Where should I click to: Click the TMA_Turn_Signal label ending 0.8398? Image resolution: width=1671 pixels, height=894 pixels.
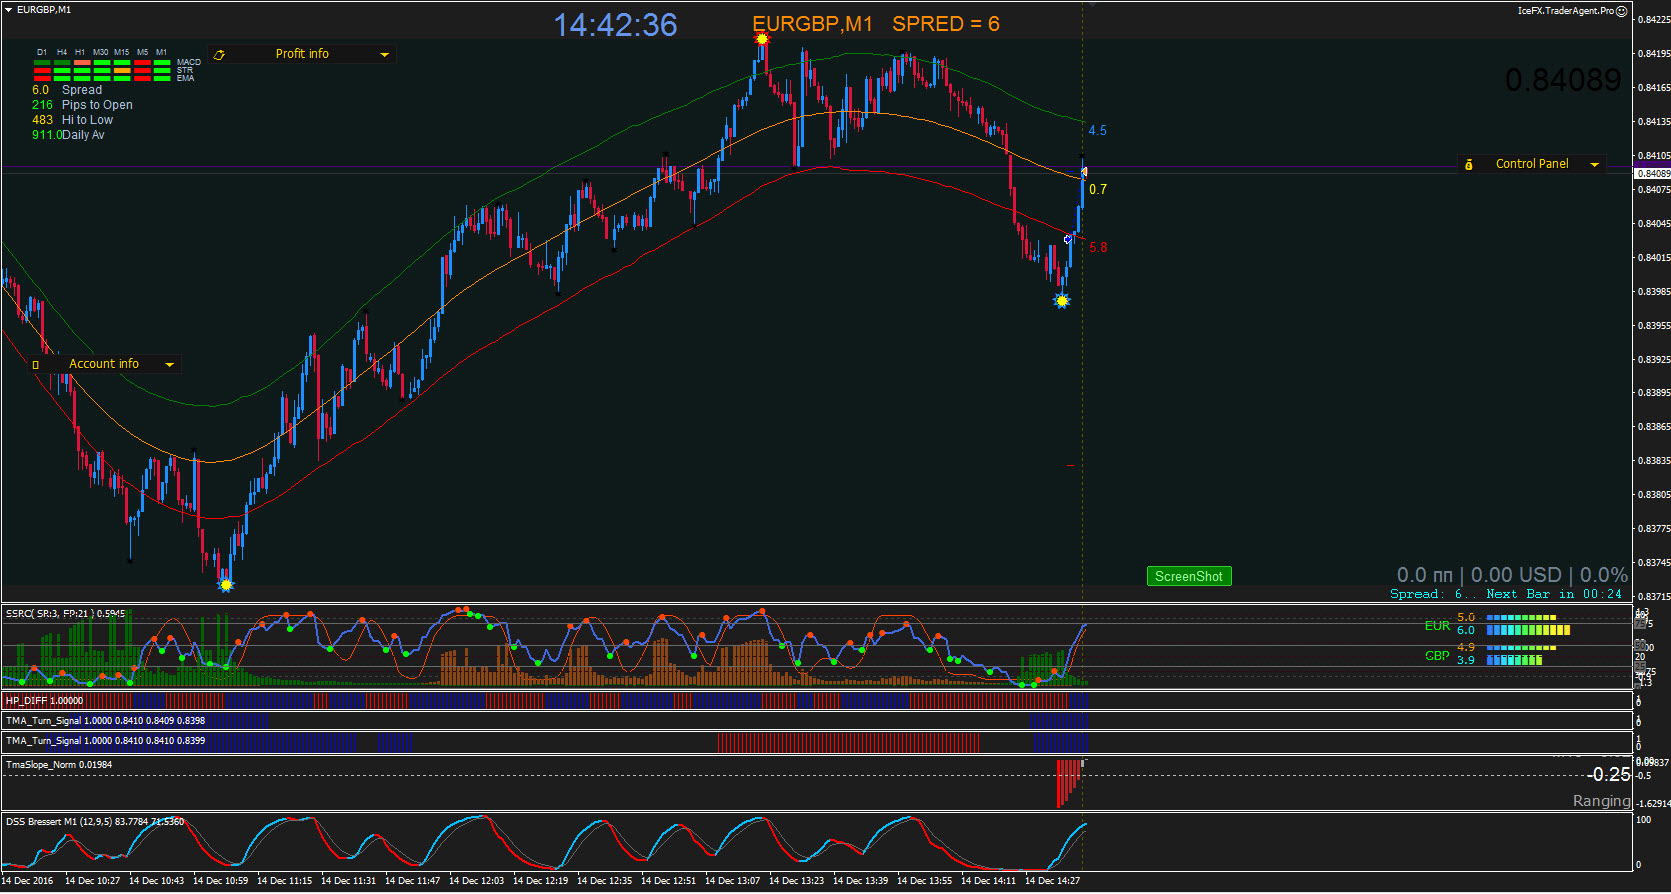[105, 721]
